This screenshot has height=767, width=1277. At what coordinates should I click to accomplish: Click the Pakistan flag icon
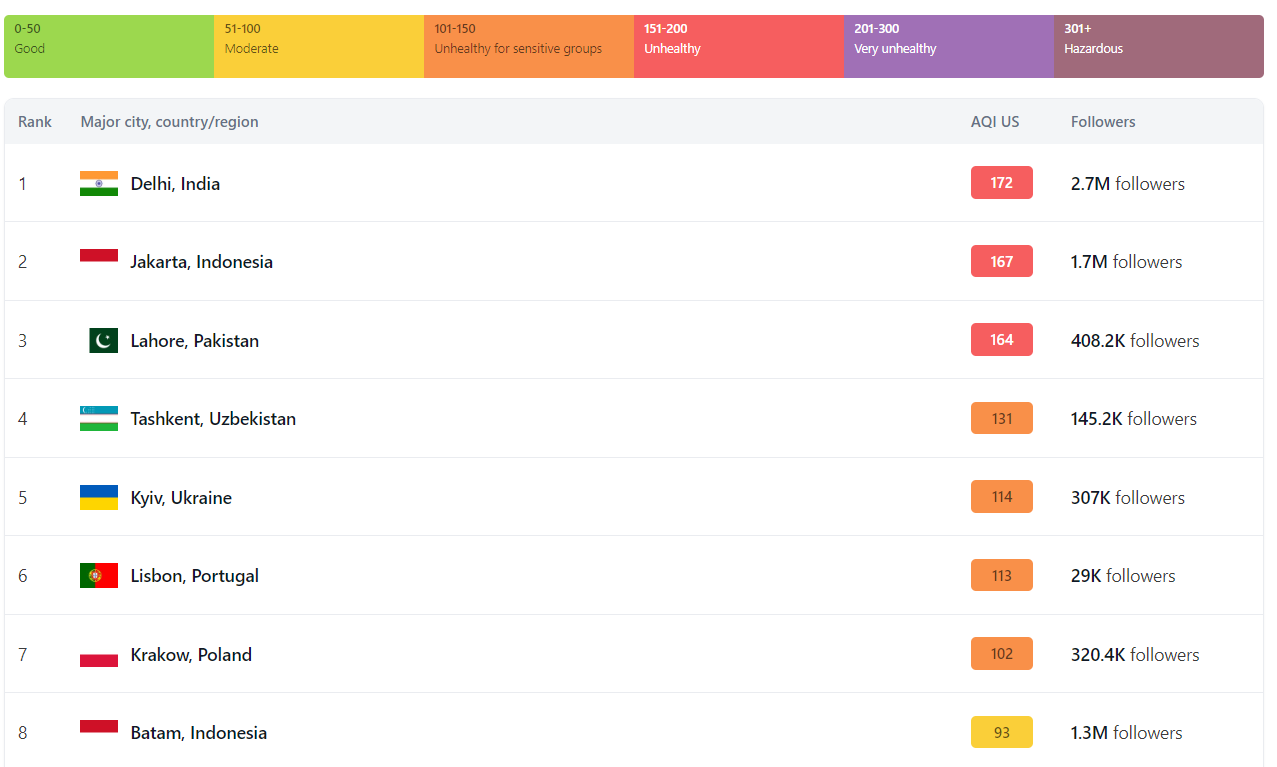(103, 341)
